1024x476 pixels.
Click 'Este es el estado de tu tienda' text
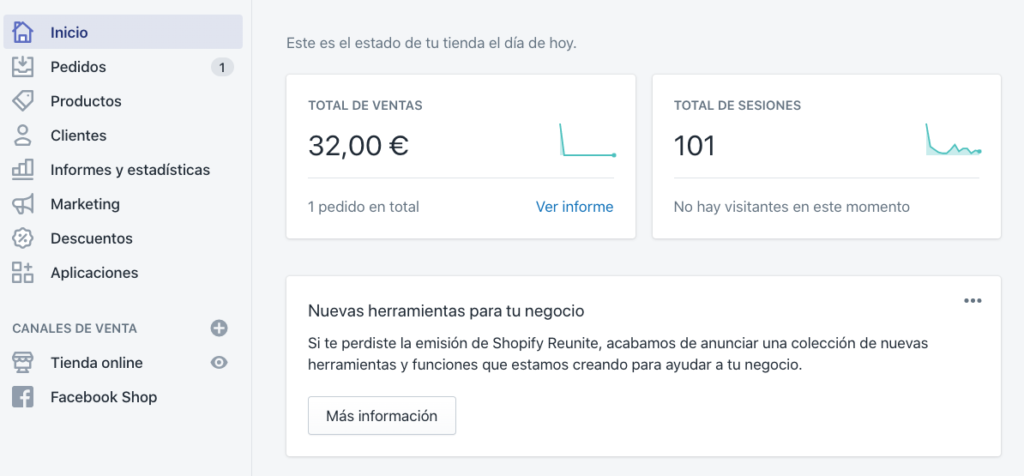(432, 45)
